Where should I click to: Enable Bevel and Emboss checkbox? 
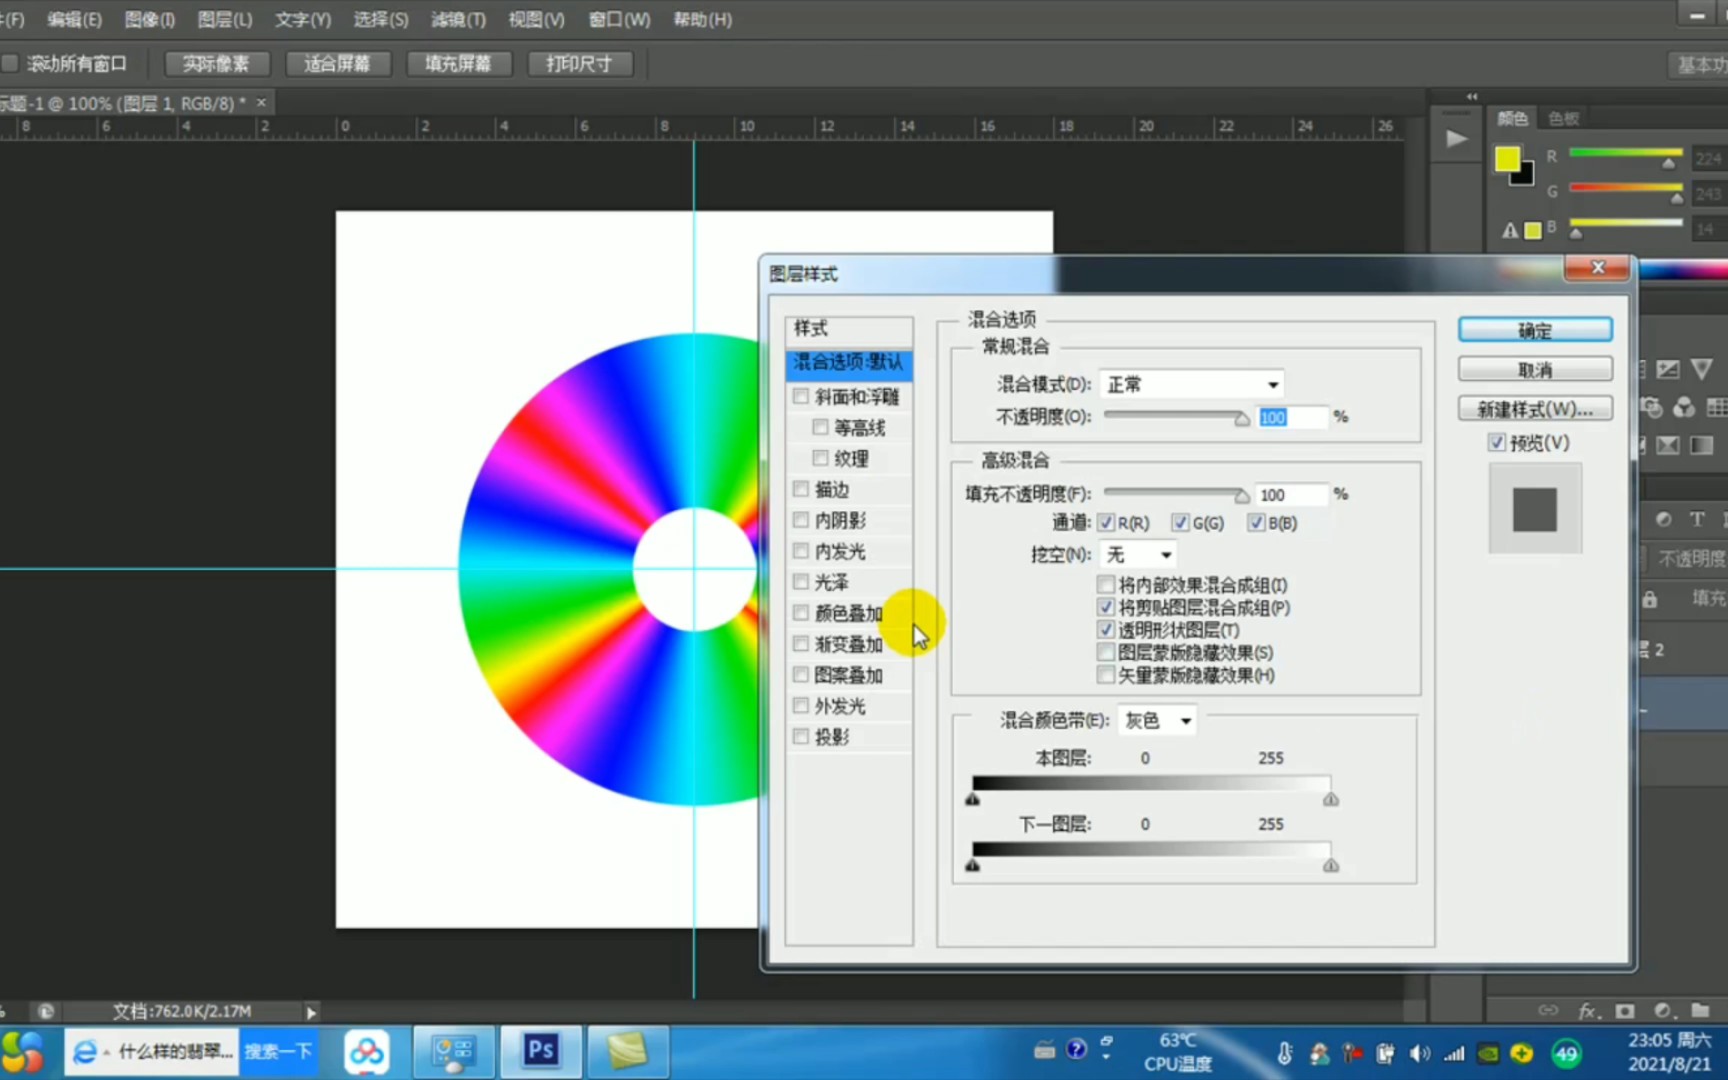point(800,396)
